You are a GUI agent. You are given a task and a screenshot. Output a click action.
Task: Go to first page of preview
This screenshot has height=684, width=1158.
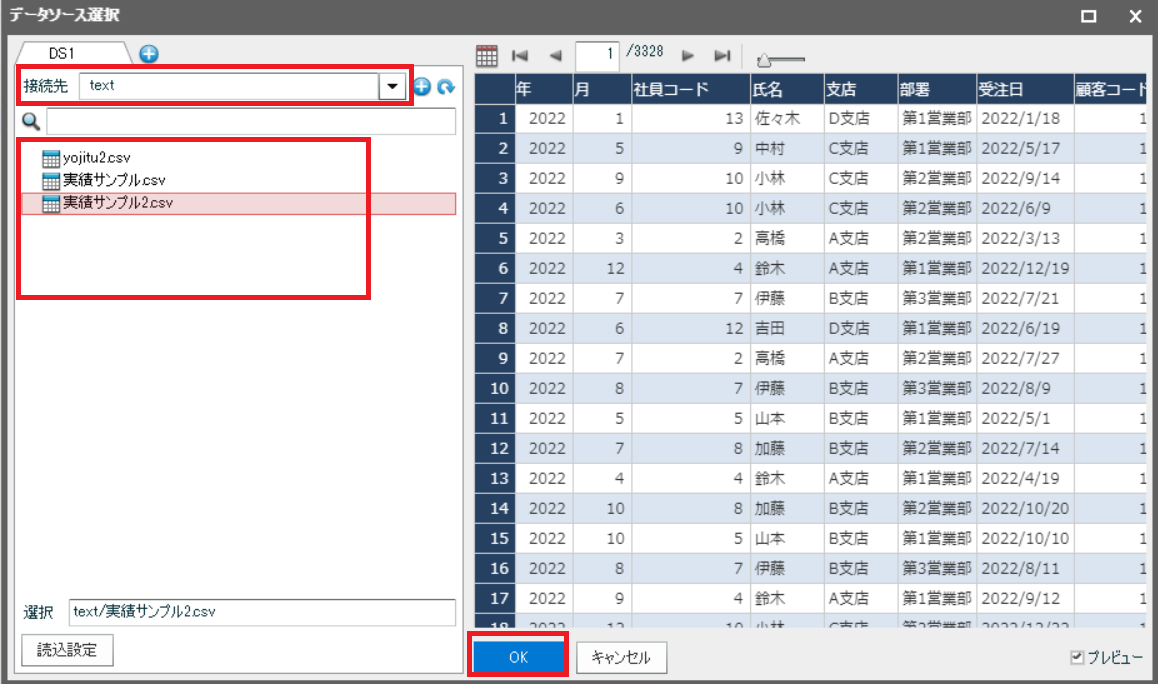click(x=520, y=55)
